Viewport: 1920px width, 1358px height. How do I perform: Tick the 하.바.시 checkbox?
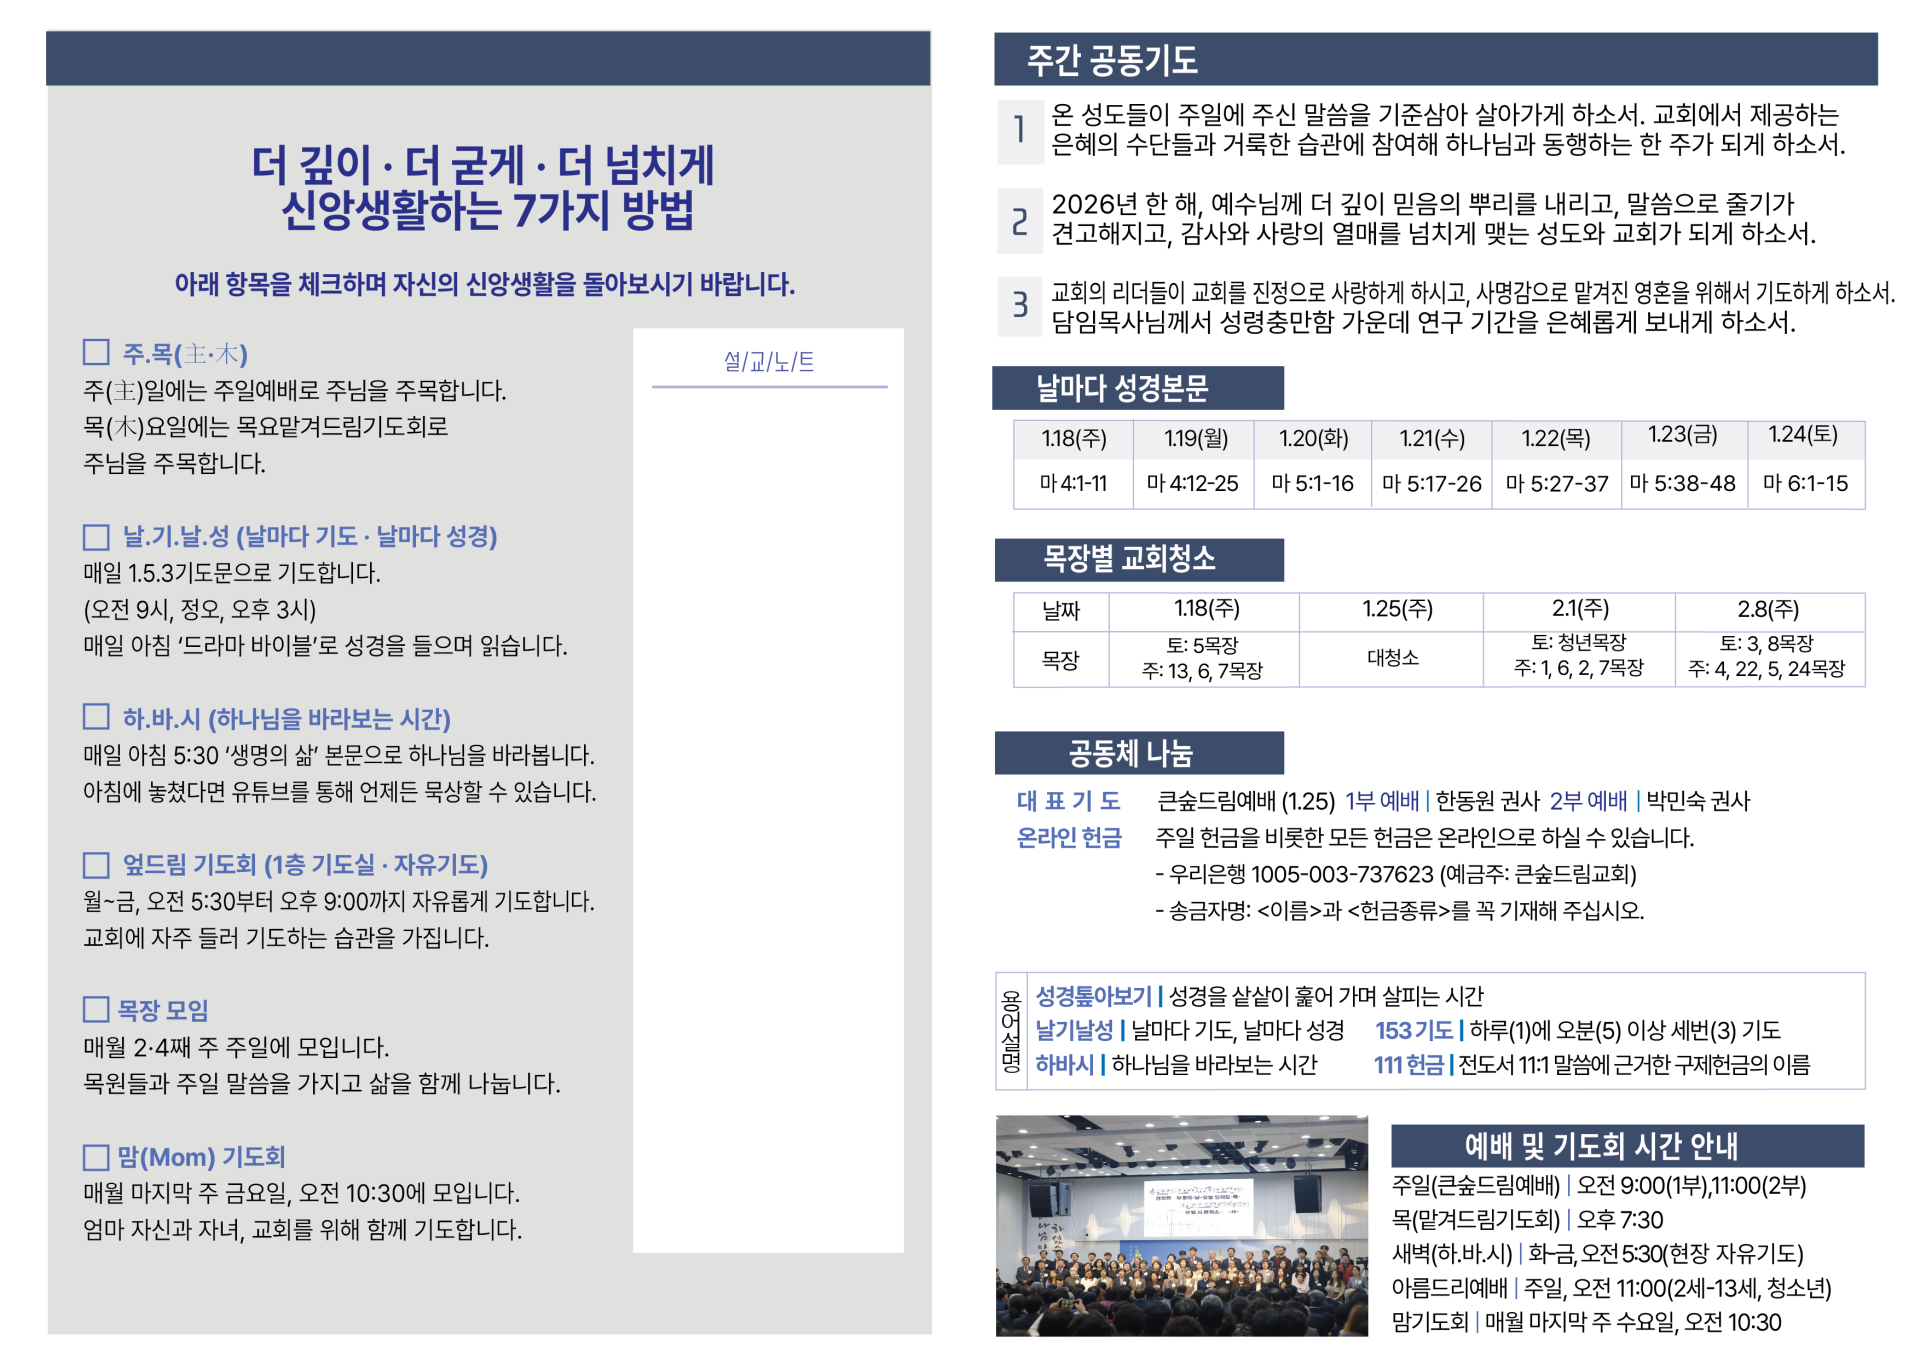(x=96, y=717)
